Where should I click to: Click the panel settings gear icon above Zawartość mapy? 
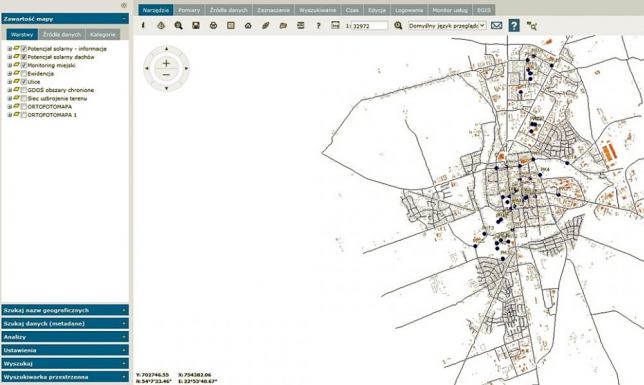coord(124,5)
